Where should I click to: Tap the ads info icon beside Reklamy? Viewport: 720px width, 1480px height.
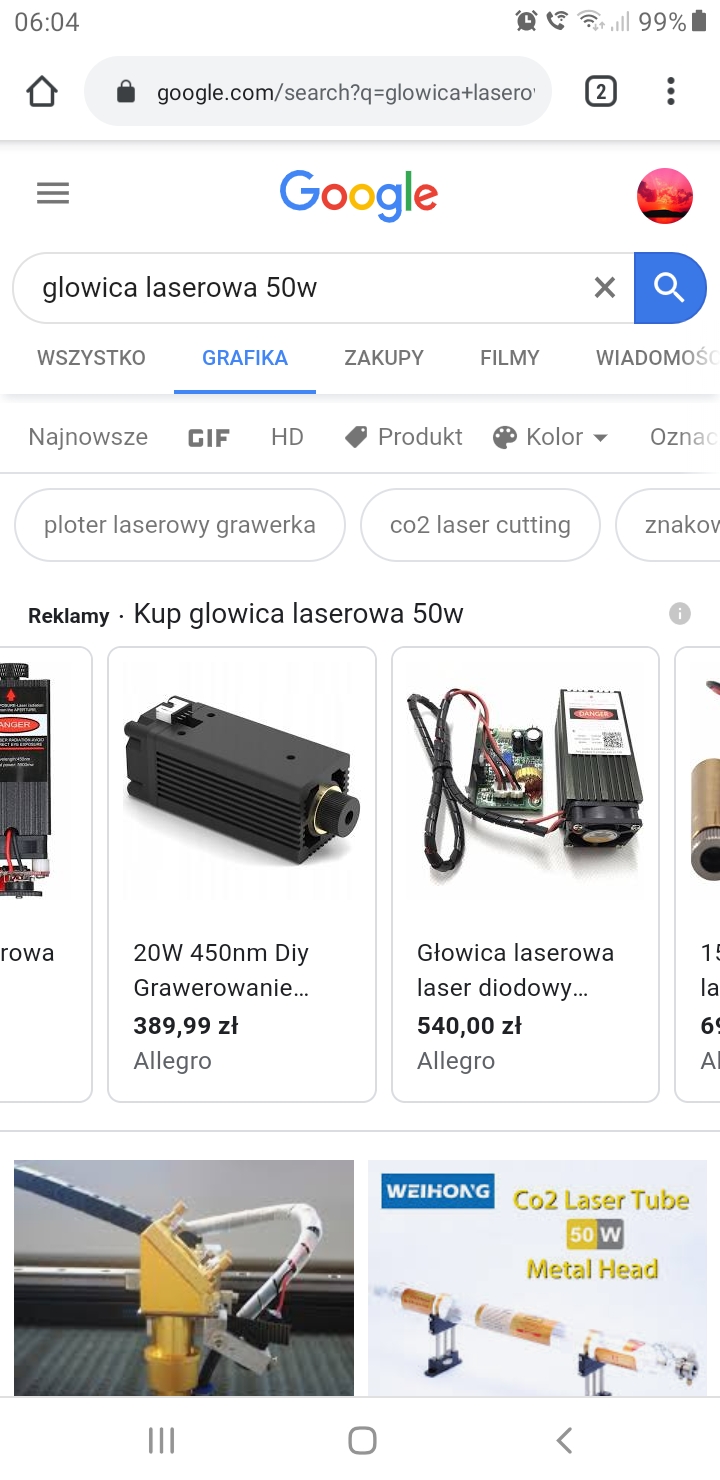[680, 613]
